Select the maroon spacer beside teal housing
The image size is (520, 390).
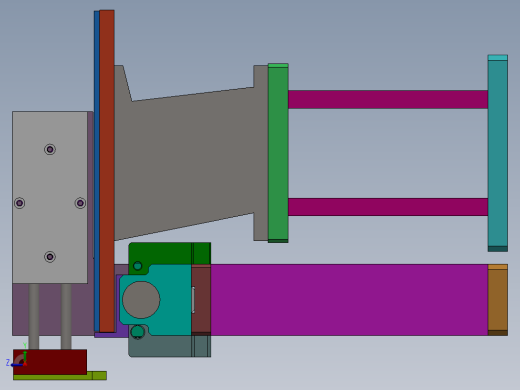(x=201, y=300)
